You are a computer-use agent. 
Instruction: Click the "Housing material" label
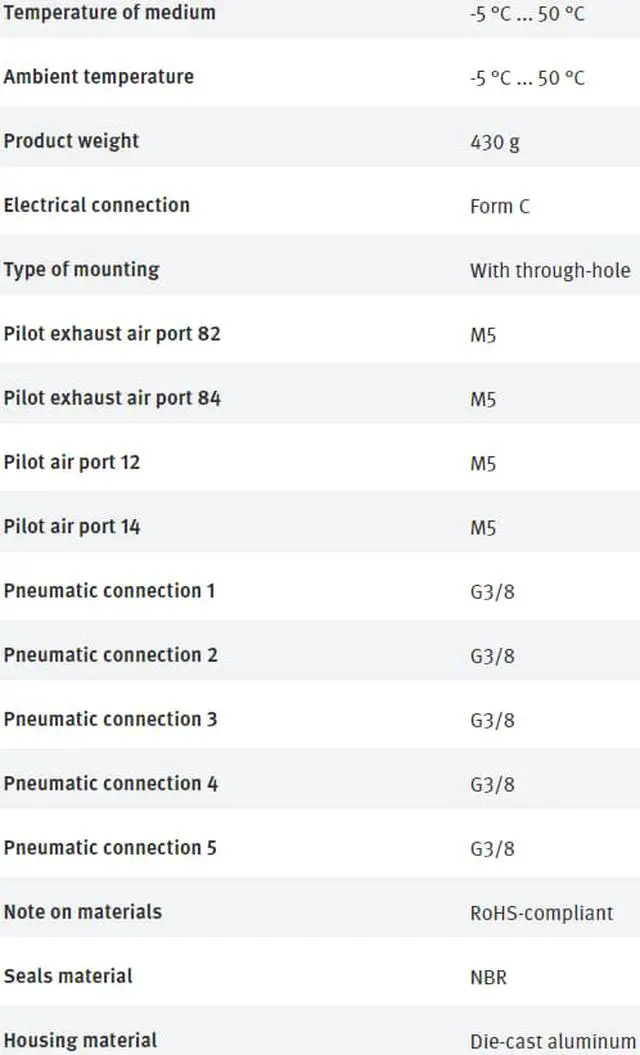(80, 1040)
